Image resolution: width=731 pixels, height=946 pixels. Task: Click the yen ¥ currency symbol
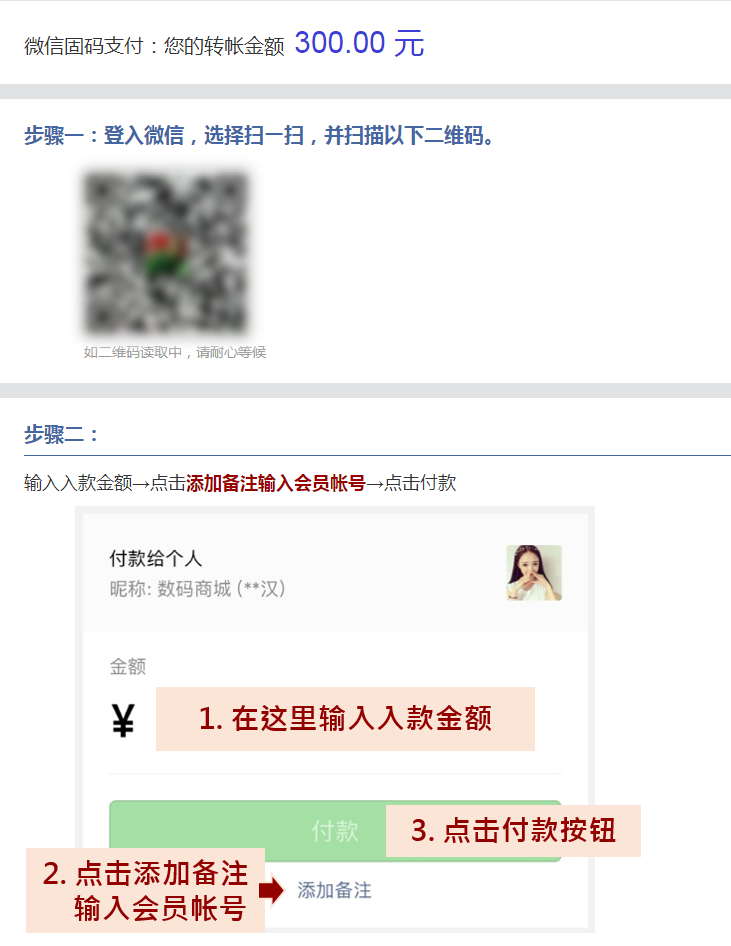pyautogui.click(x=123, y=720)
